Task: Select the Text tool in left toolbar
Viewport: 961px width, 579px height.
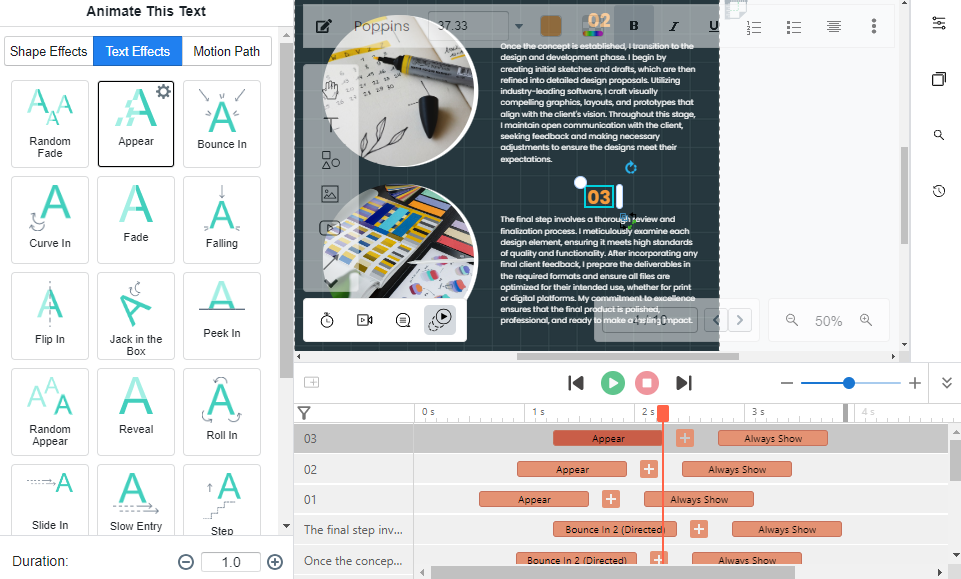Action: 330,125
